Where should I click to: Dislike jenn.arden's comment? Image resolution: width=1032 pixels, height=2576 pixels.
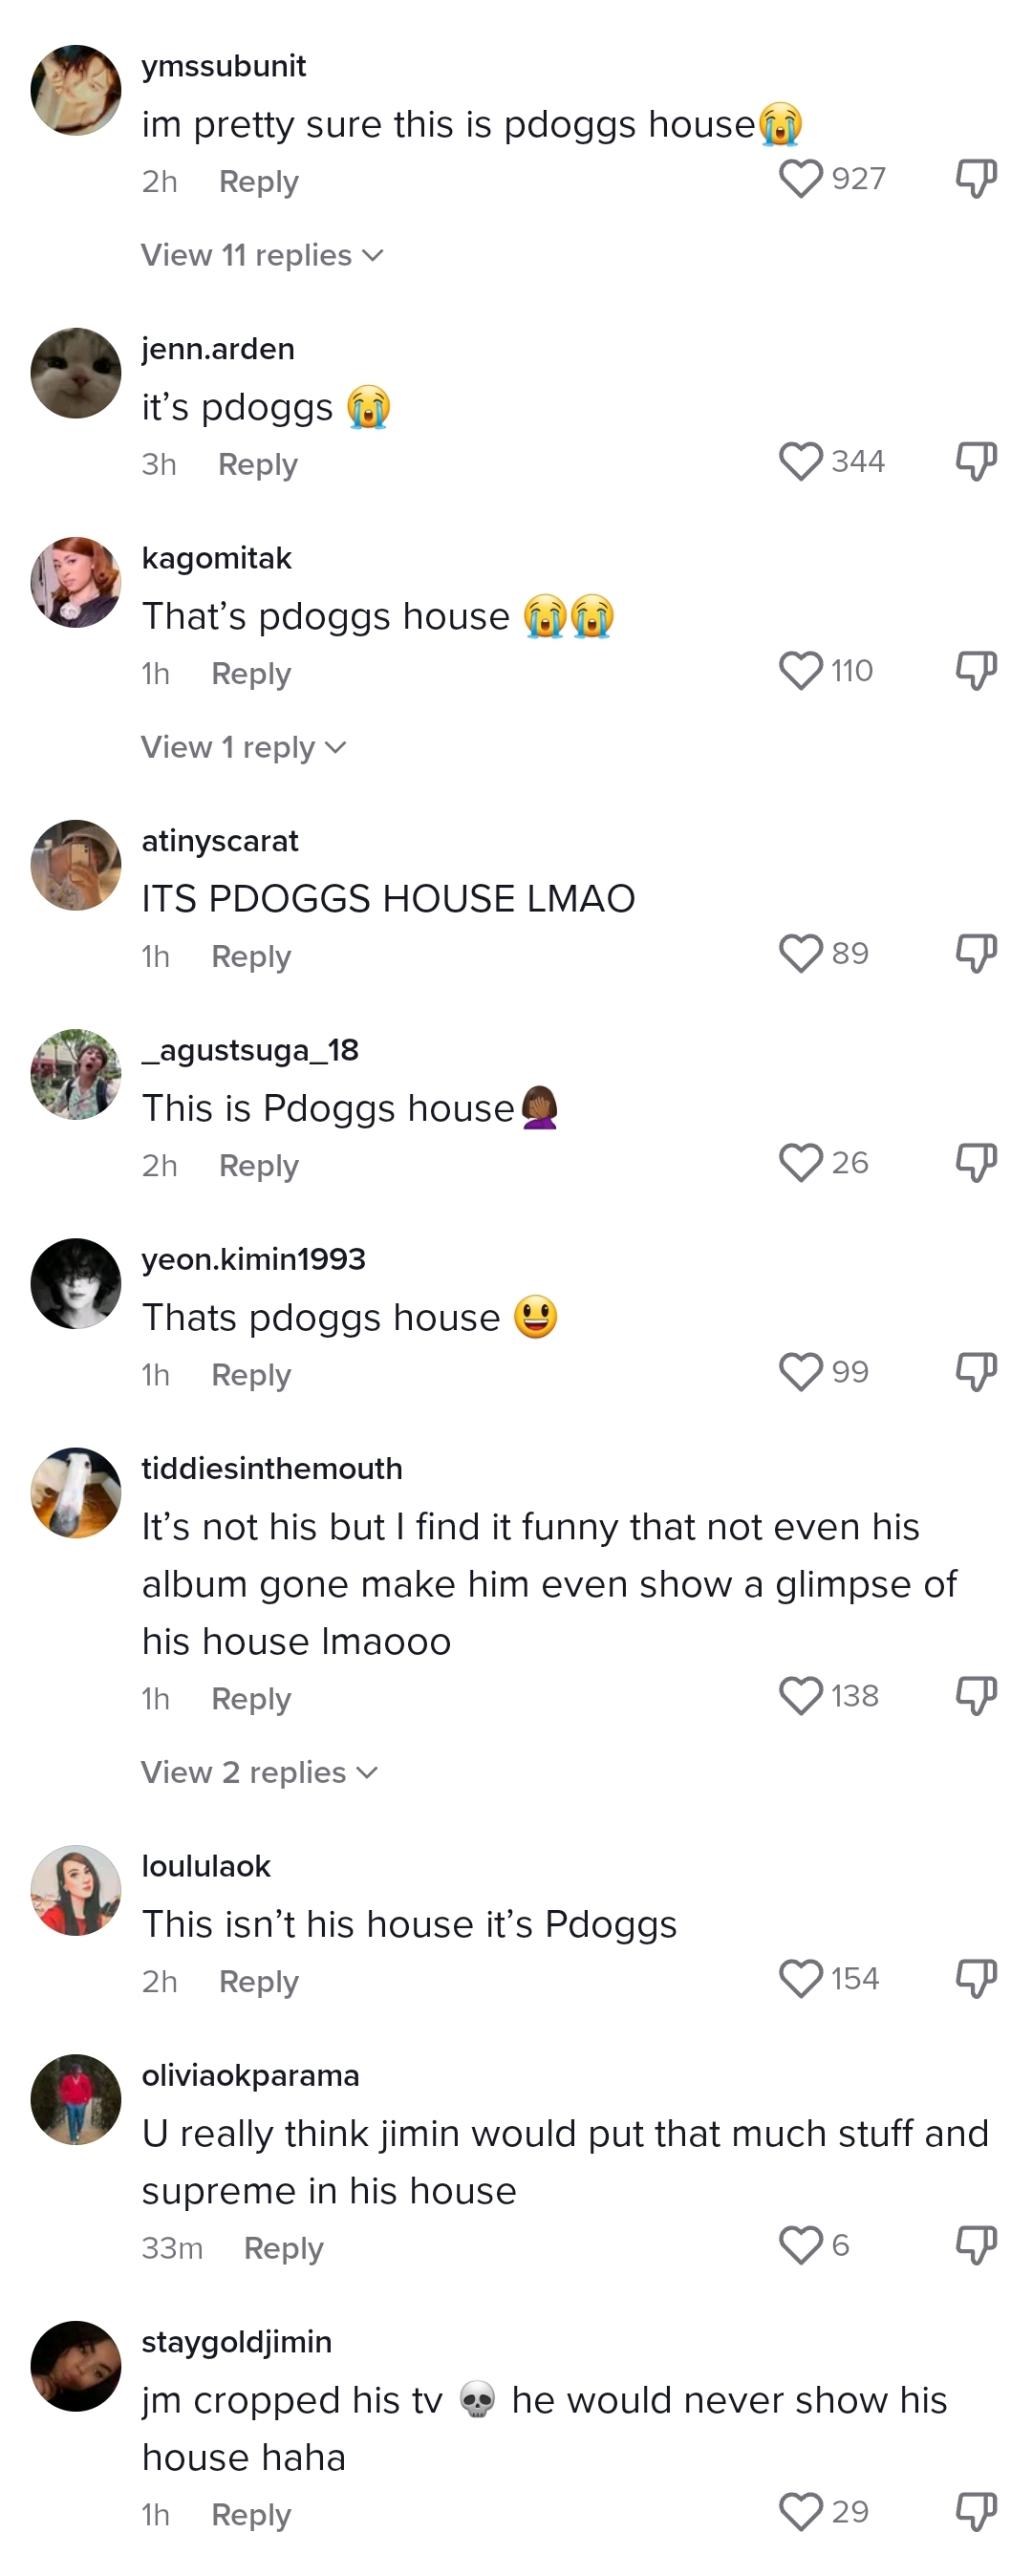coord(976,462)
